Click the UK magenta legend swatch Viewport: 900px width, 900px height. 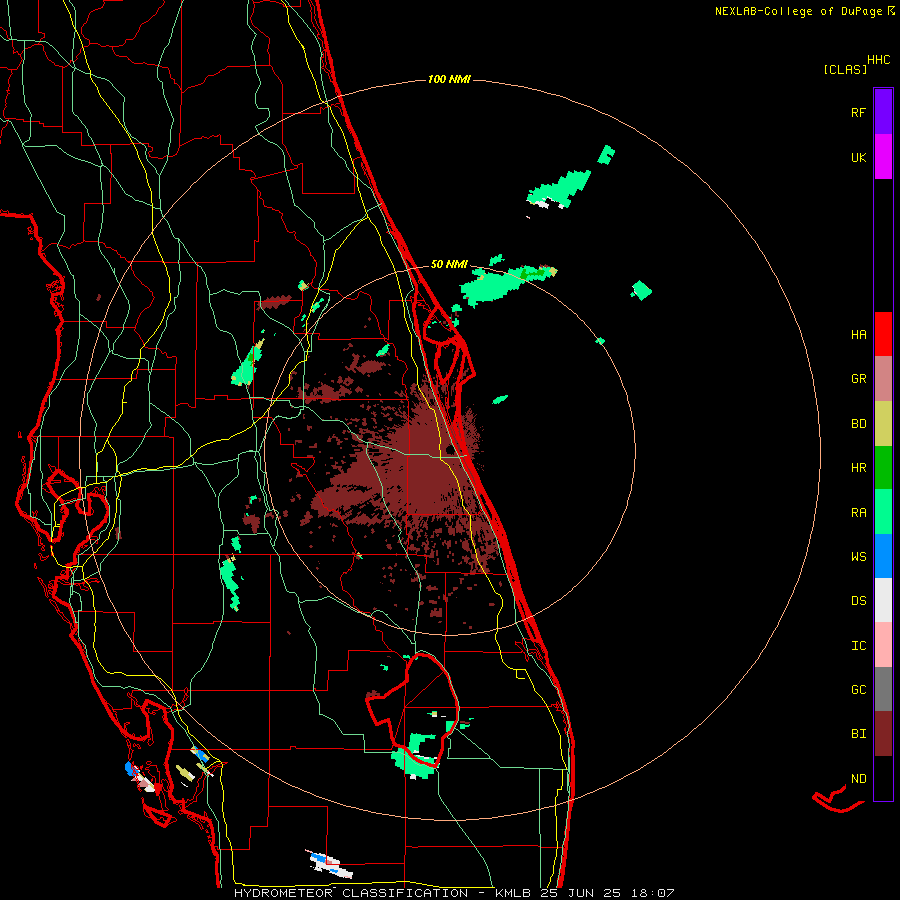tap(883, 157)
